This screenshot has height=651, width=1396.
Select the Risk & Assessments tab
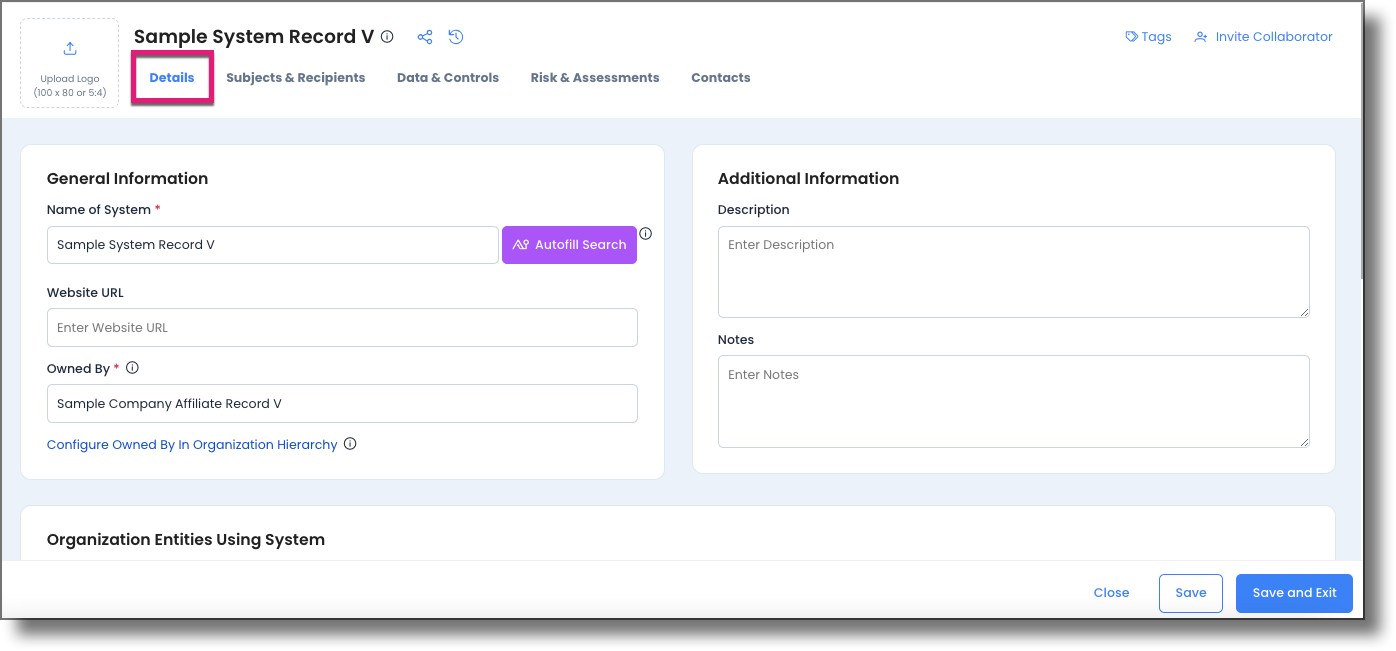[594, 77]
